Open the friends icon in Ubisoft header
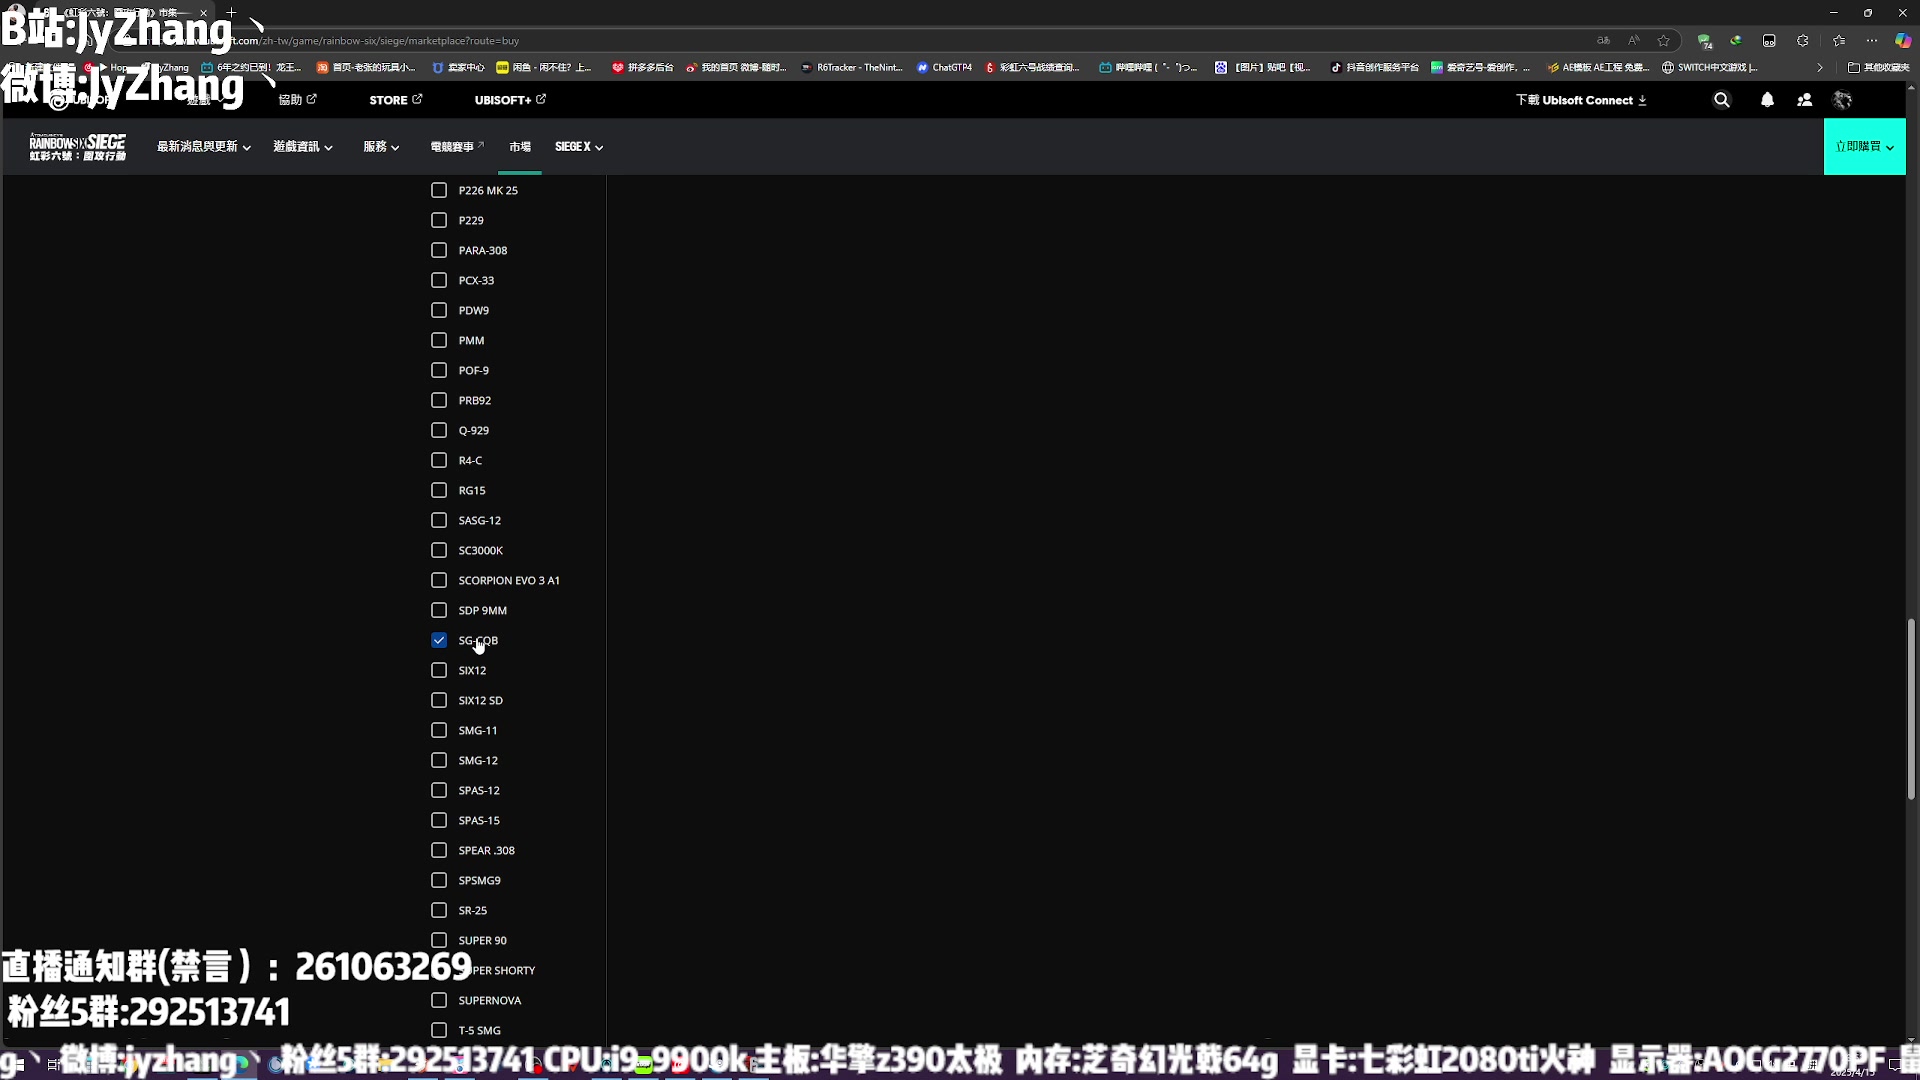This screenshot has width=1920, height=1080. point(1805,100)
